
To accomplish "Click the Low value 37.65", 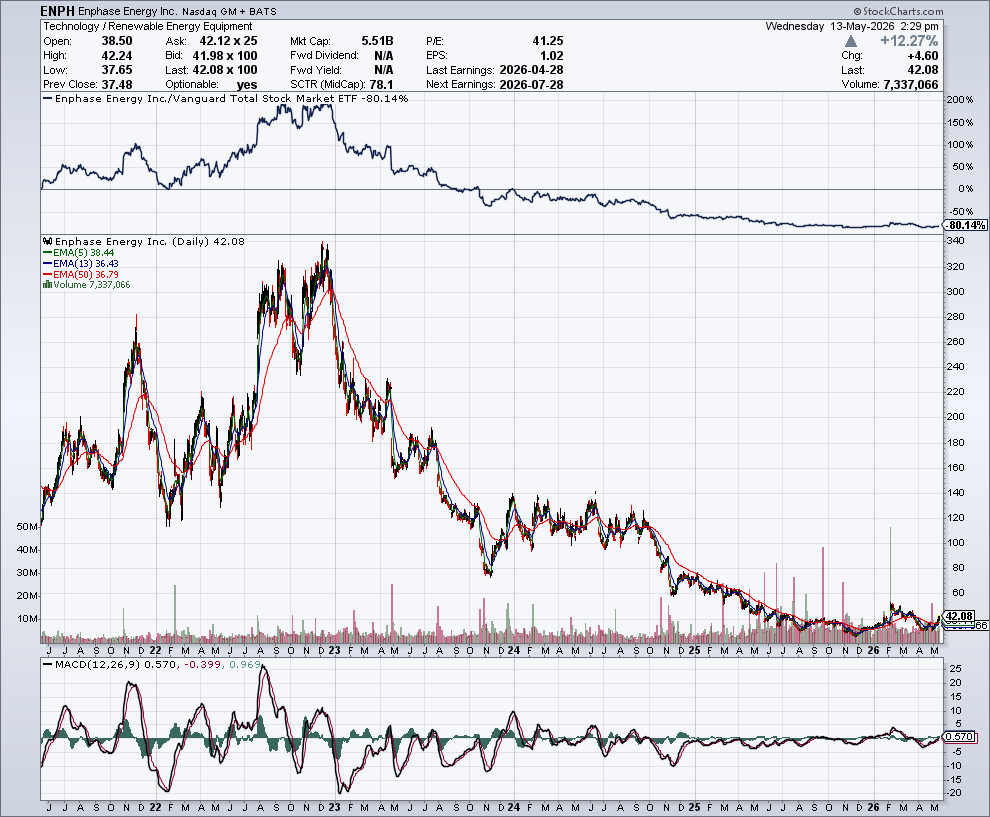I will [117, 70].
